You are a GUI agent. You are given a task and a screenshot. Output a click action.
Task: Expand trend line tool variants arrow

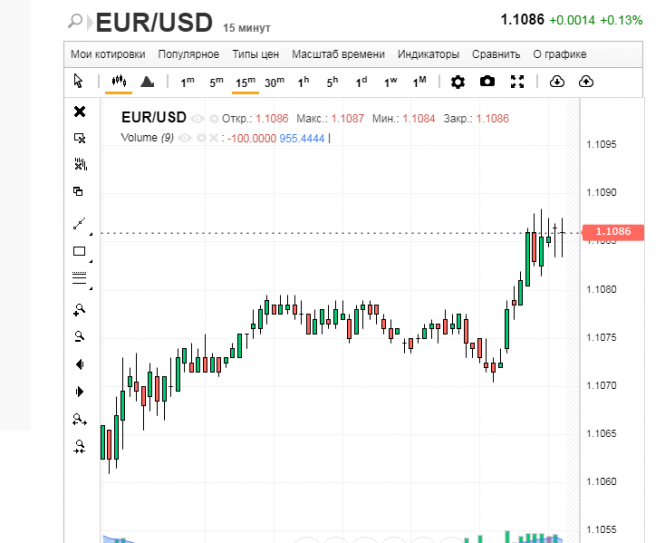(91, 234)
